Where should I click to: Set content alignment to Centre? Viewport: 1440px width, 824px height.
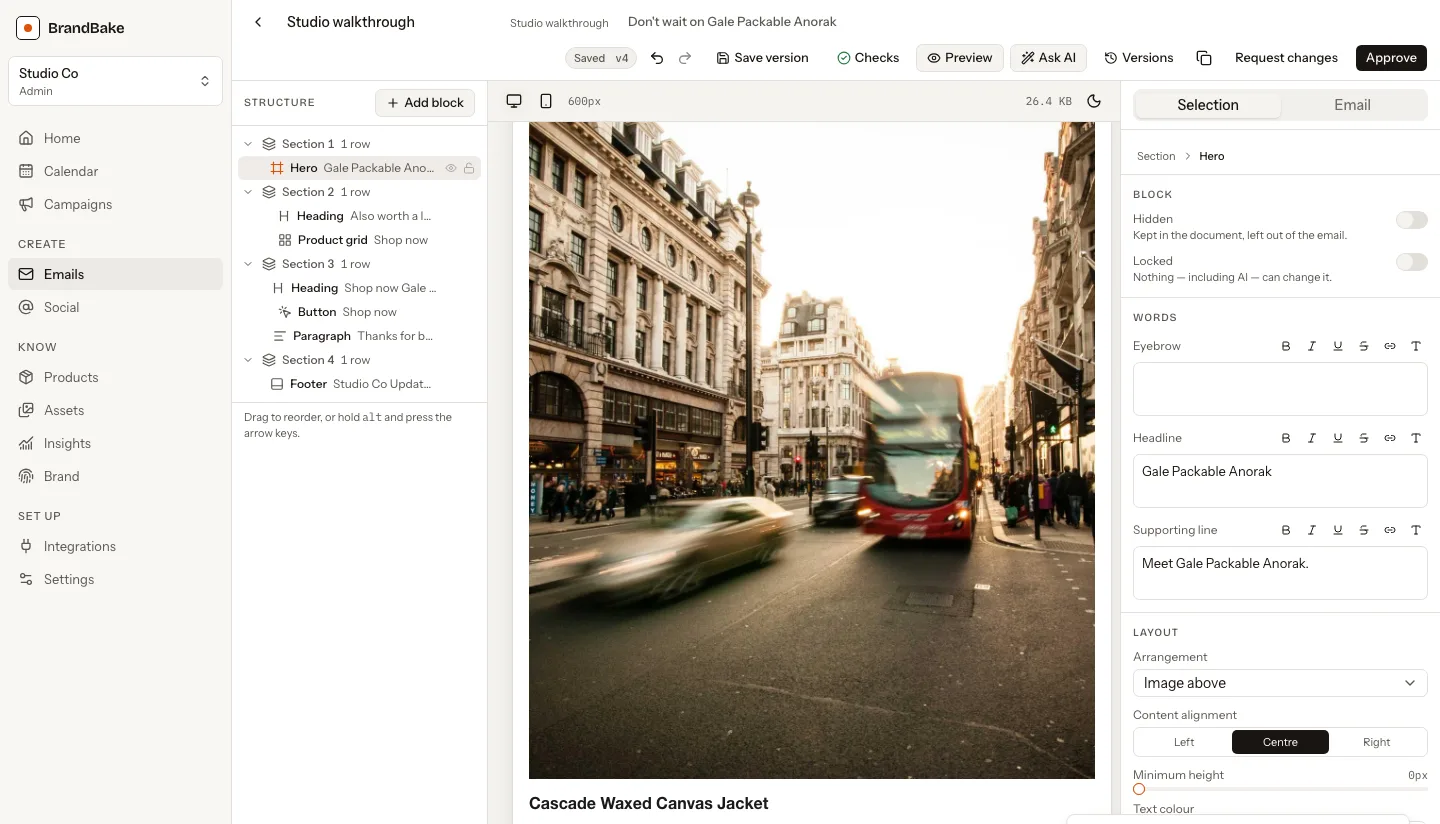pos(1280,742)
